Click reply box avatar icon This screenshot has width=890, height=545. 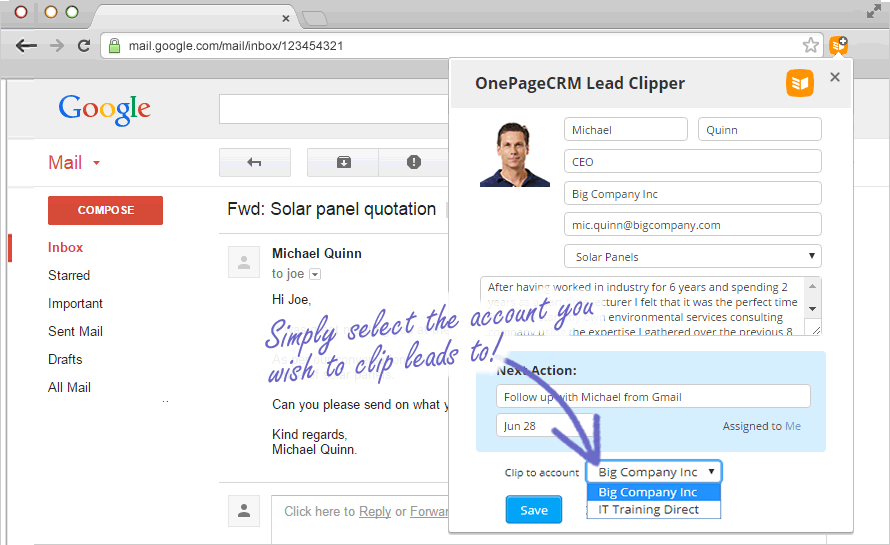(x=244, y=510)
